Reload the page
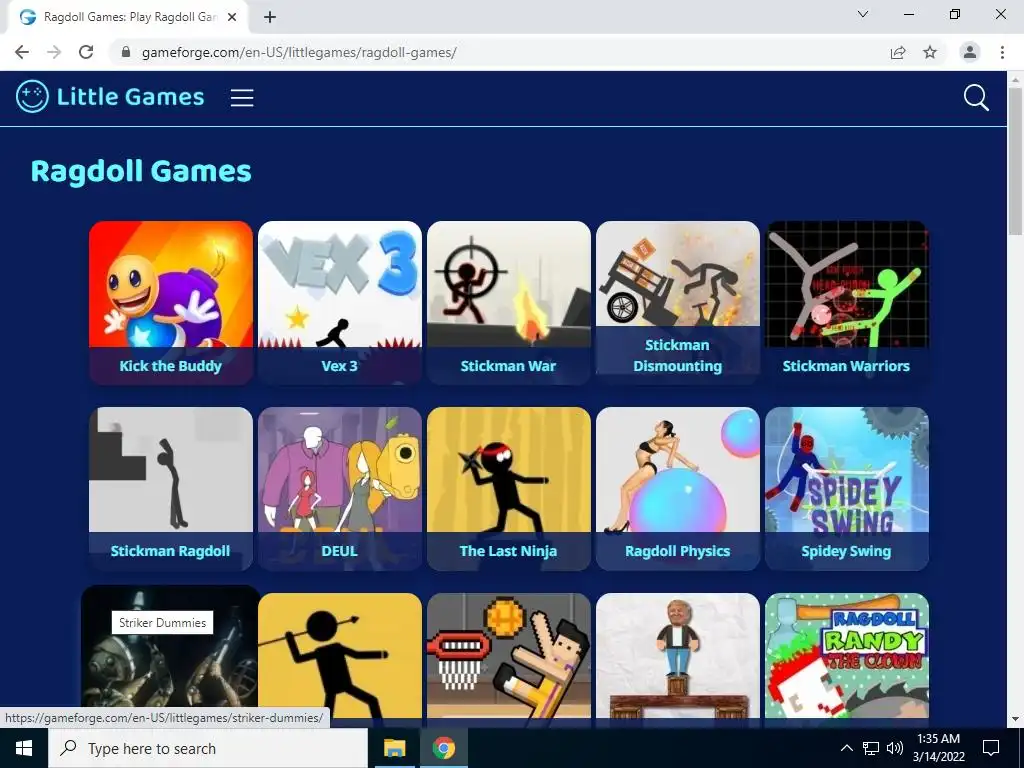This screenshot has height=768, width=1024. [x=86, y=52]
